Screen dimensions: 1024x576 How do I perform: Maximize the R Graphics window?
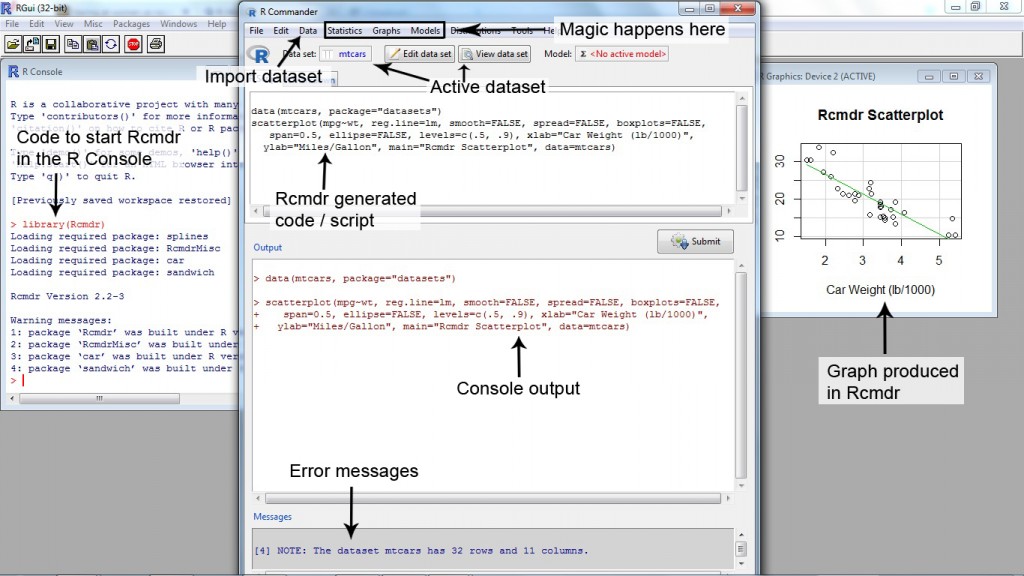coord(953,76)
